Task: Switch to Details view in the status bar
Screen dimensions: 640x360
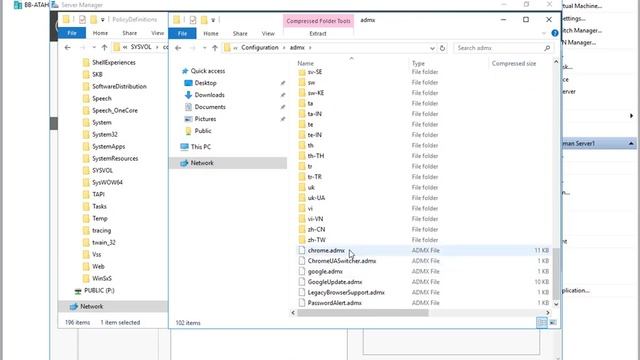Action: coord(542,322)
